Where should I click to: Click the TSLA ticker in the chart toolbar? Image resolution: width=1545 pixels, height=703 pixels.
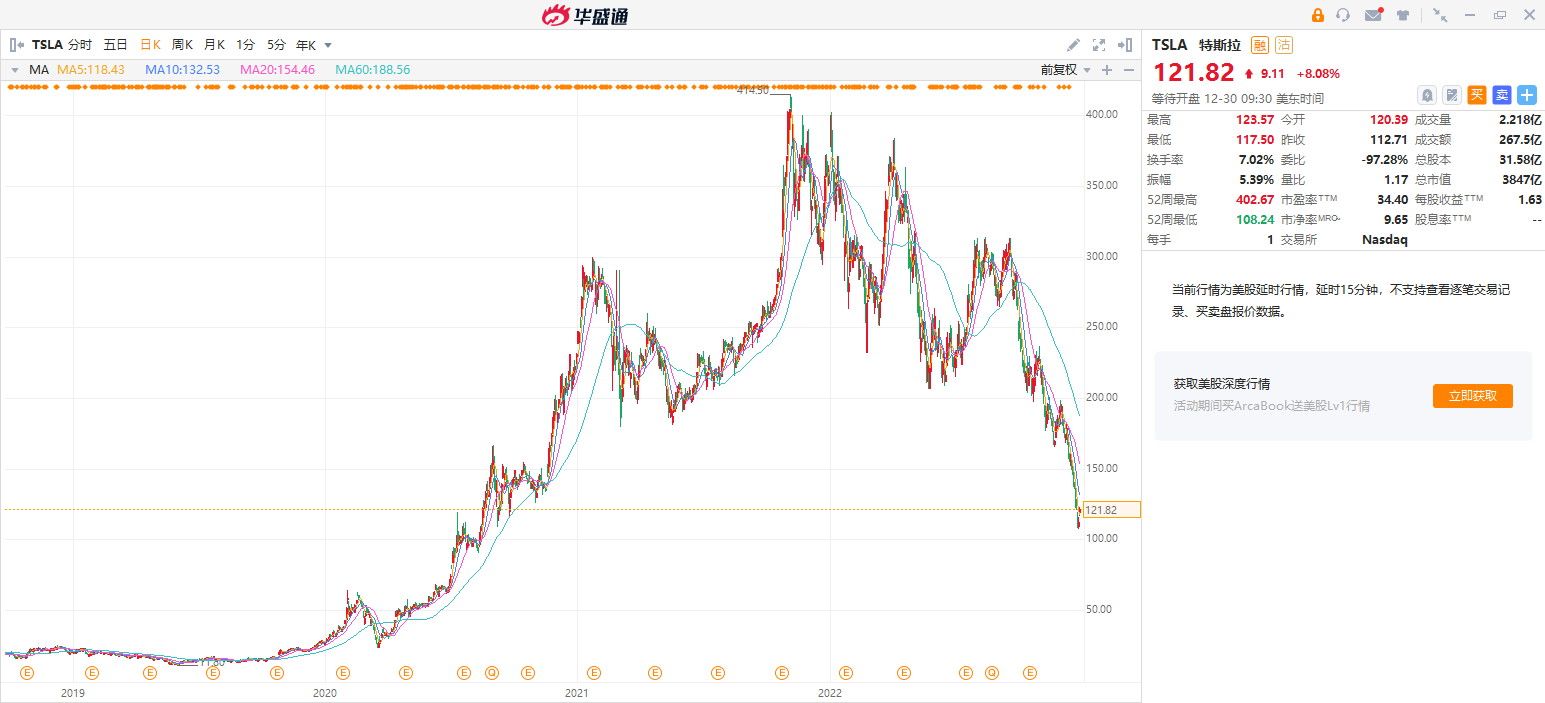tap(47, 45)
